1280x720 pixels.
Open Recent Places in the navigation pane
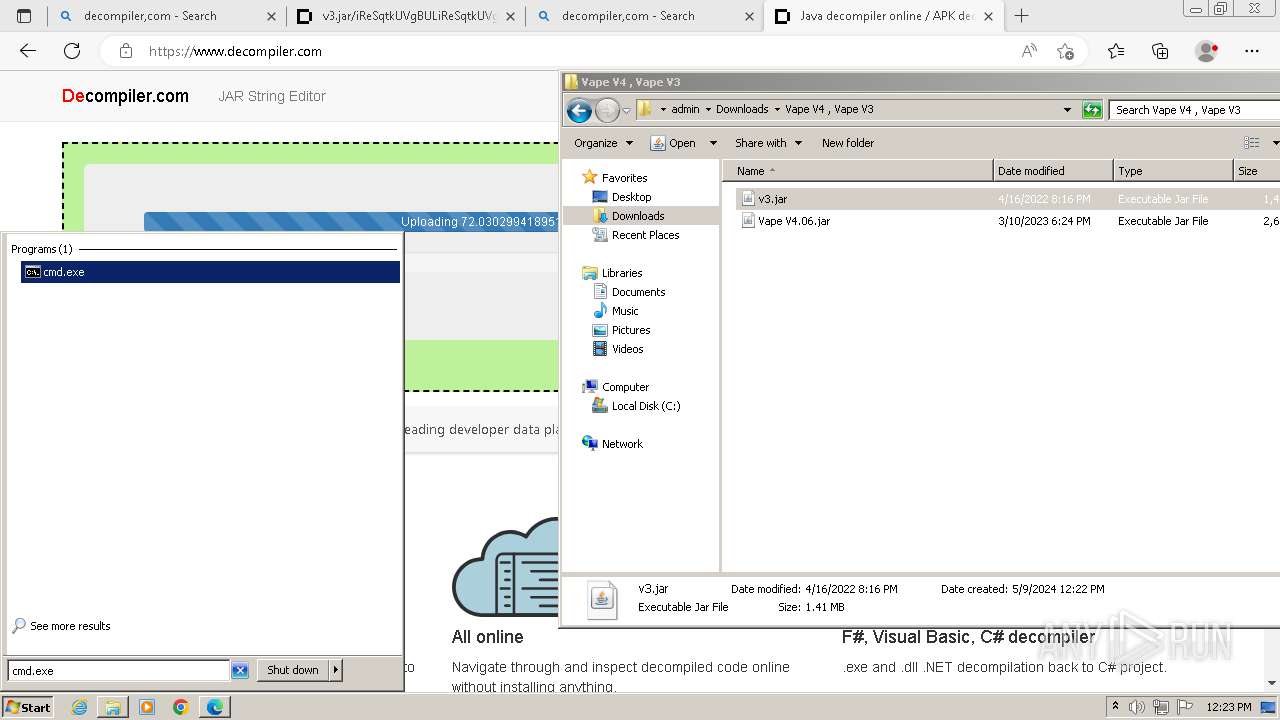click(645, 235)
